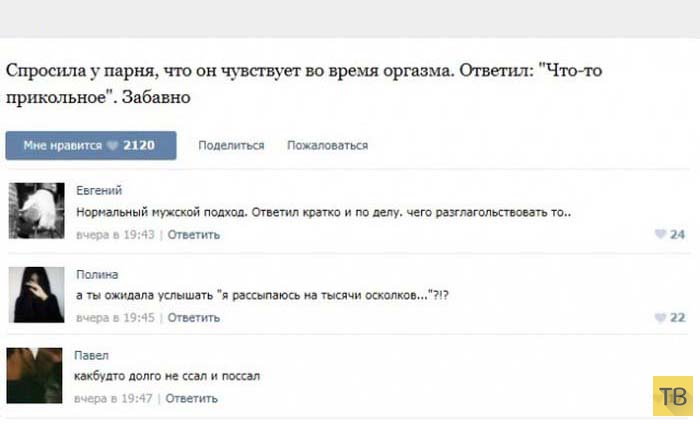Click the 'Мне нравится' like button
The image size is (700, 423).
click(x=91, y=145)
